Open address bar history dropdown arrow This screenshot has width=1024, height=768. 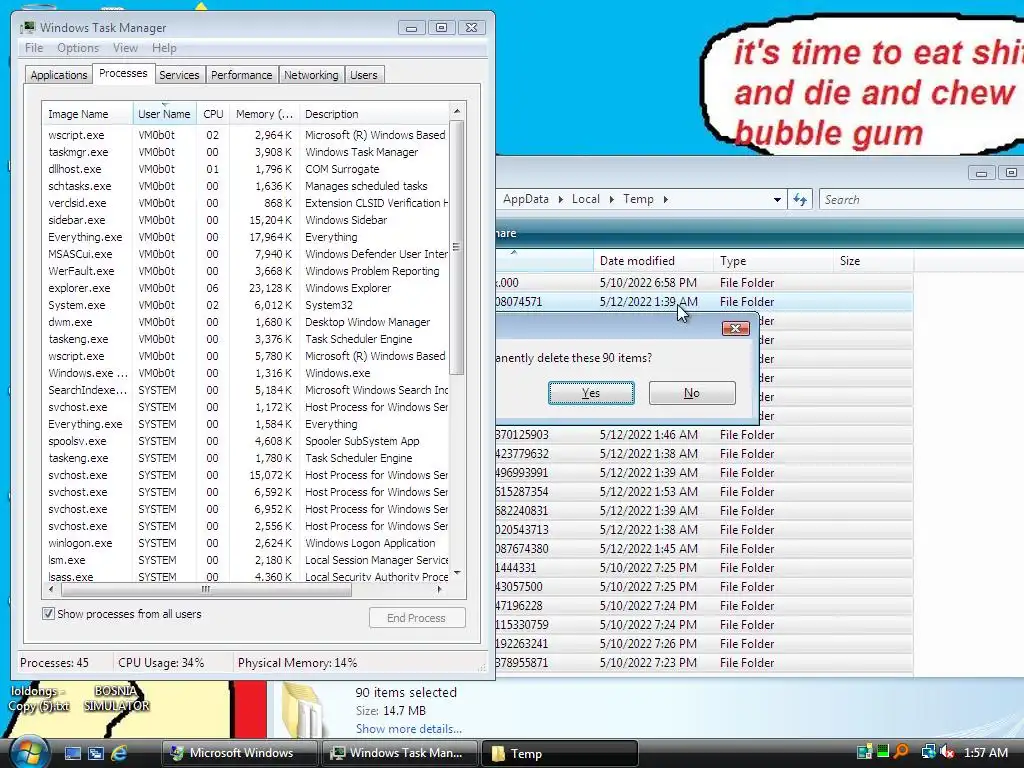click(777, 200)
